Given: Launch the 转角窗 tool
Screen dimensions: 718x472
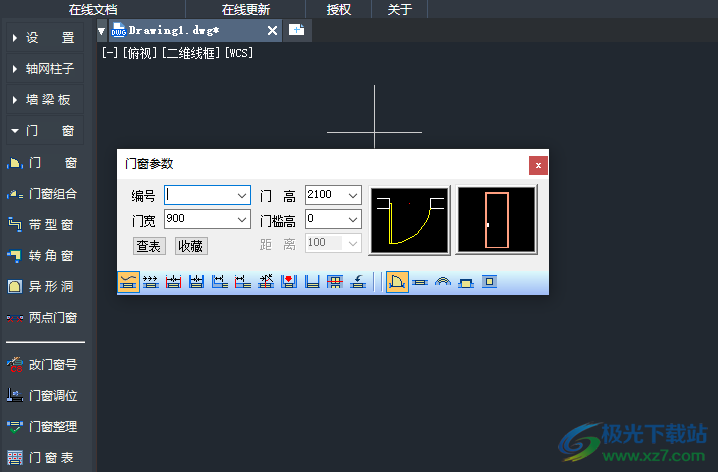Looking at the screenshot, I should click(x=42, y=255).
